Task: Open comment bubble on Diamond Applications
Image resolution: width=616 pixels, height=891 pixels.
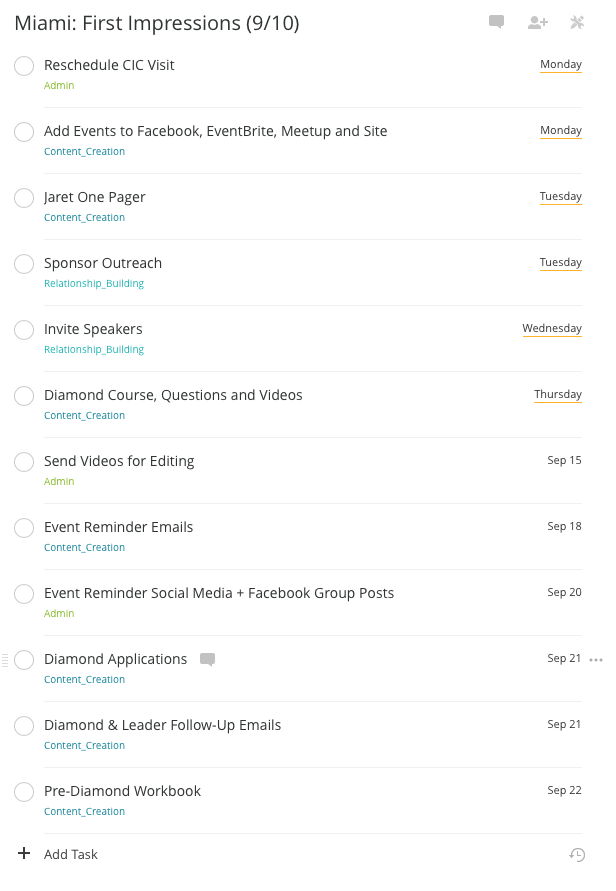Action: tap(207, 659)
